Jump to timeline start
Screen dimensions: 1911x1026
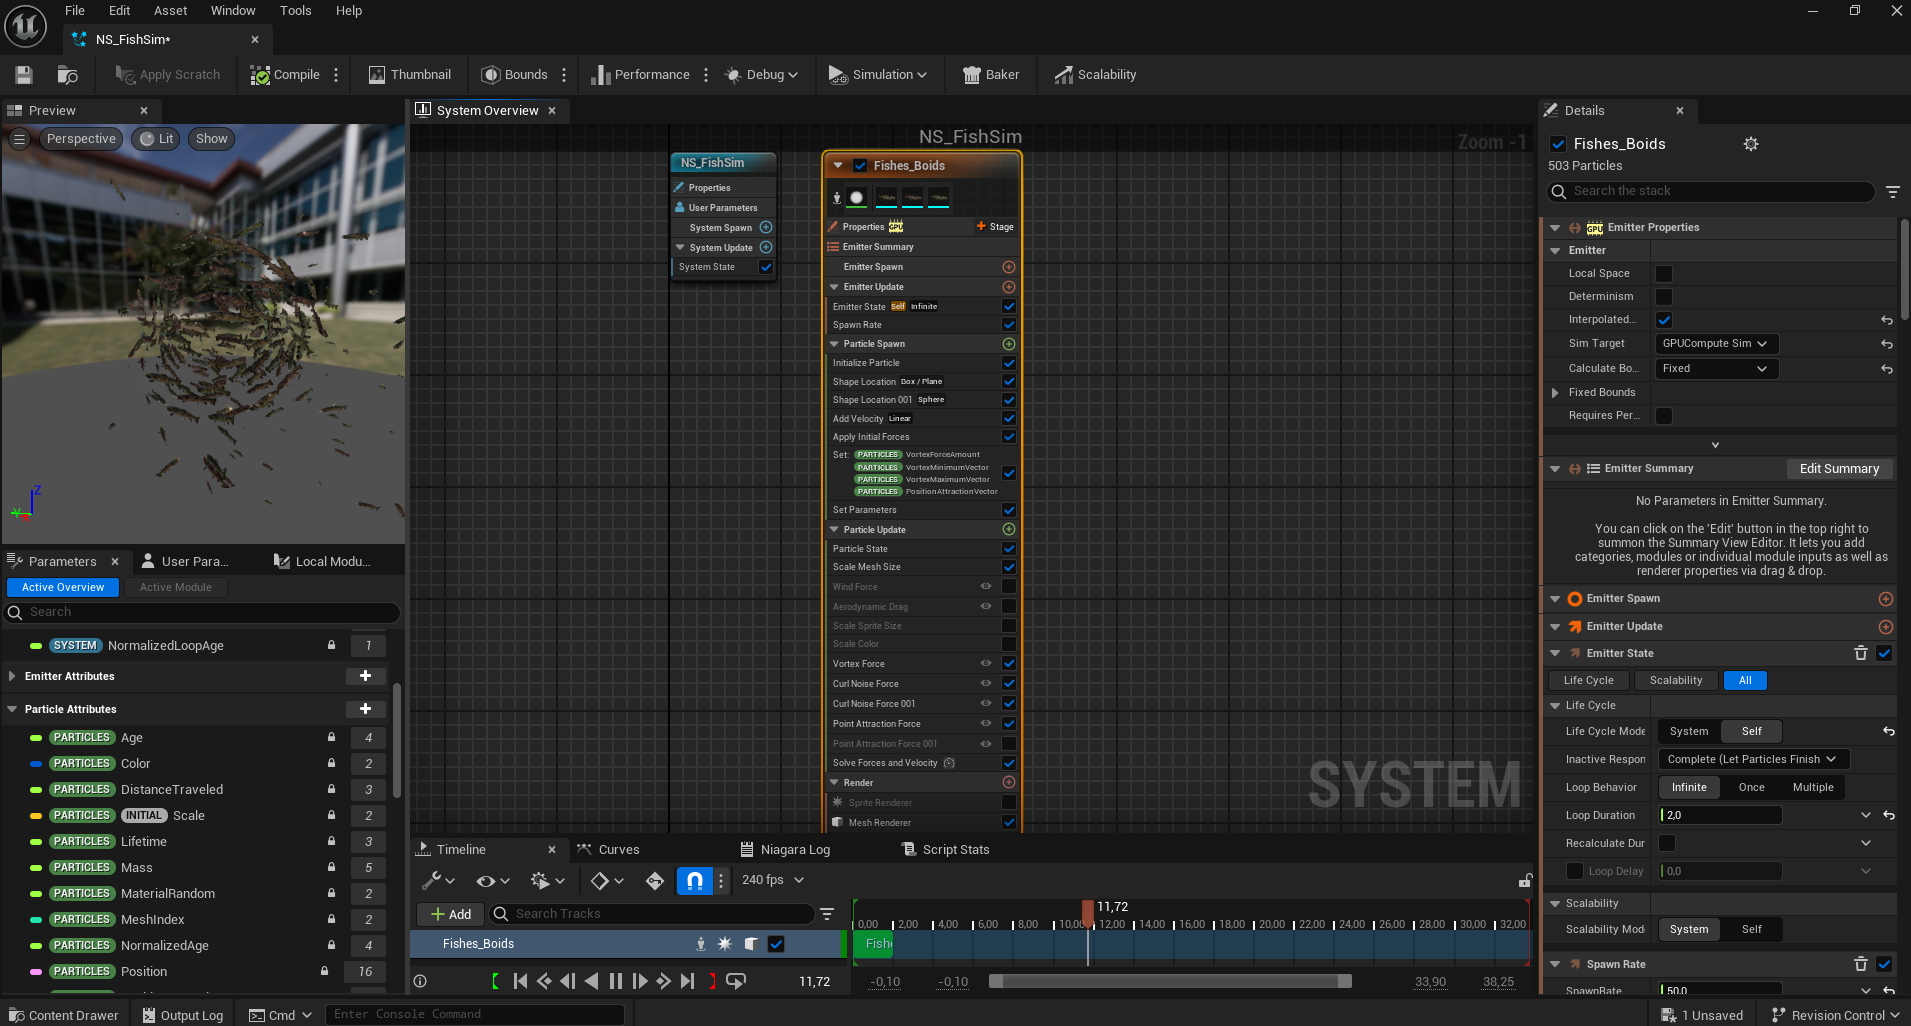[x=520, y=981]
